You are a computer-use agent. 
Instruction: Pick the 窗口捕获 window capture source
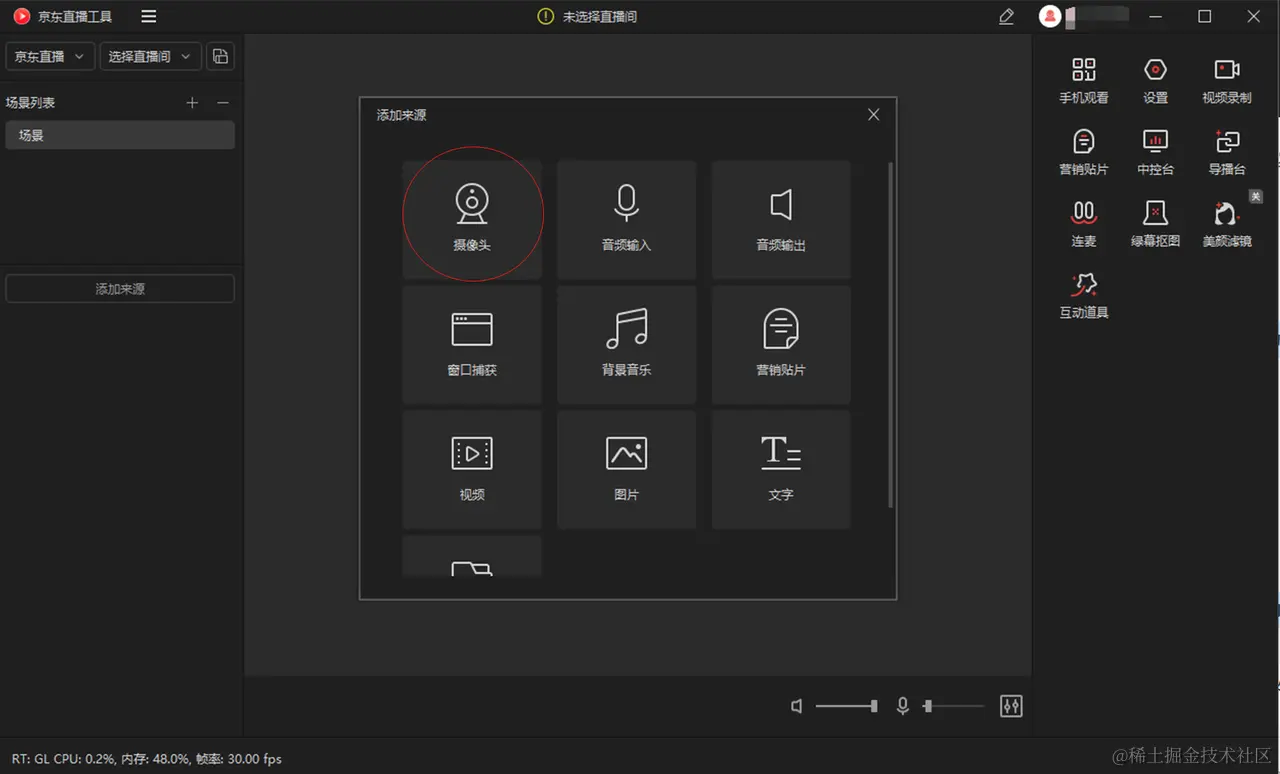(472, 344)
